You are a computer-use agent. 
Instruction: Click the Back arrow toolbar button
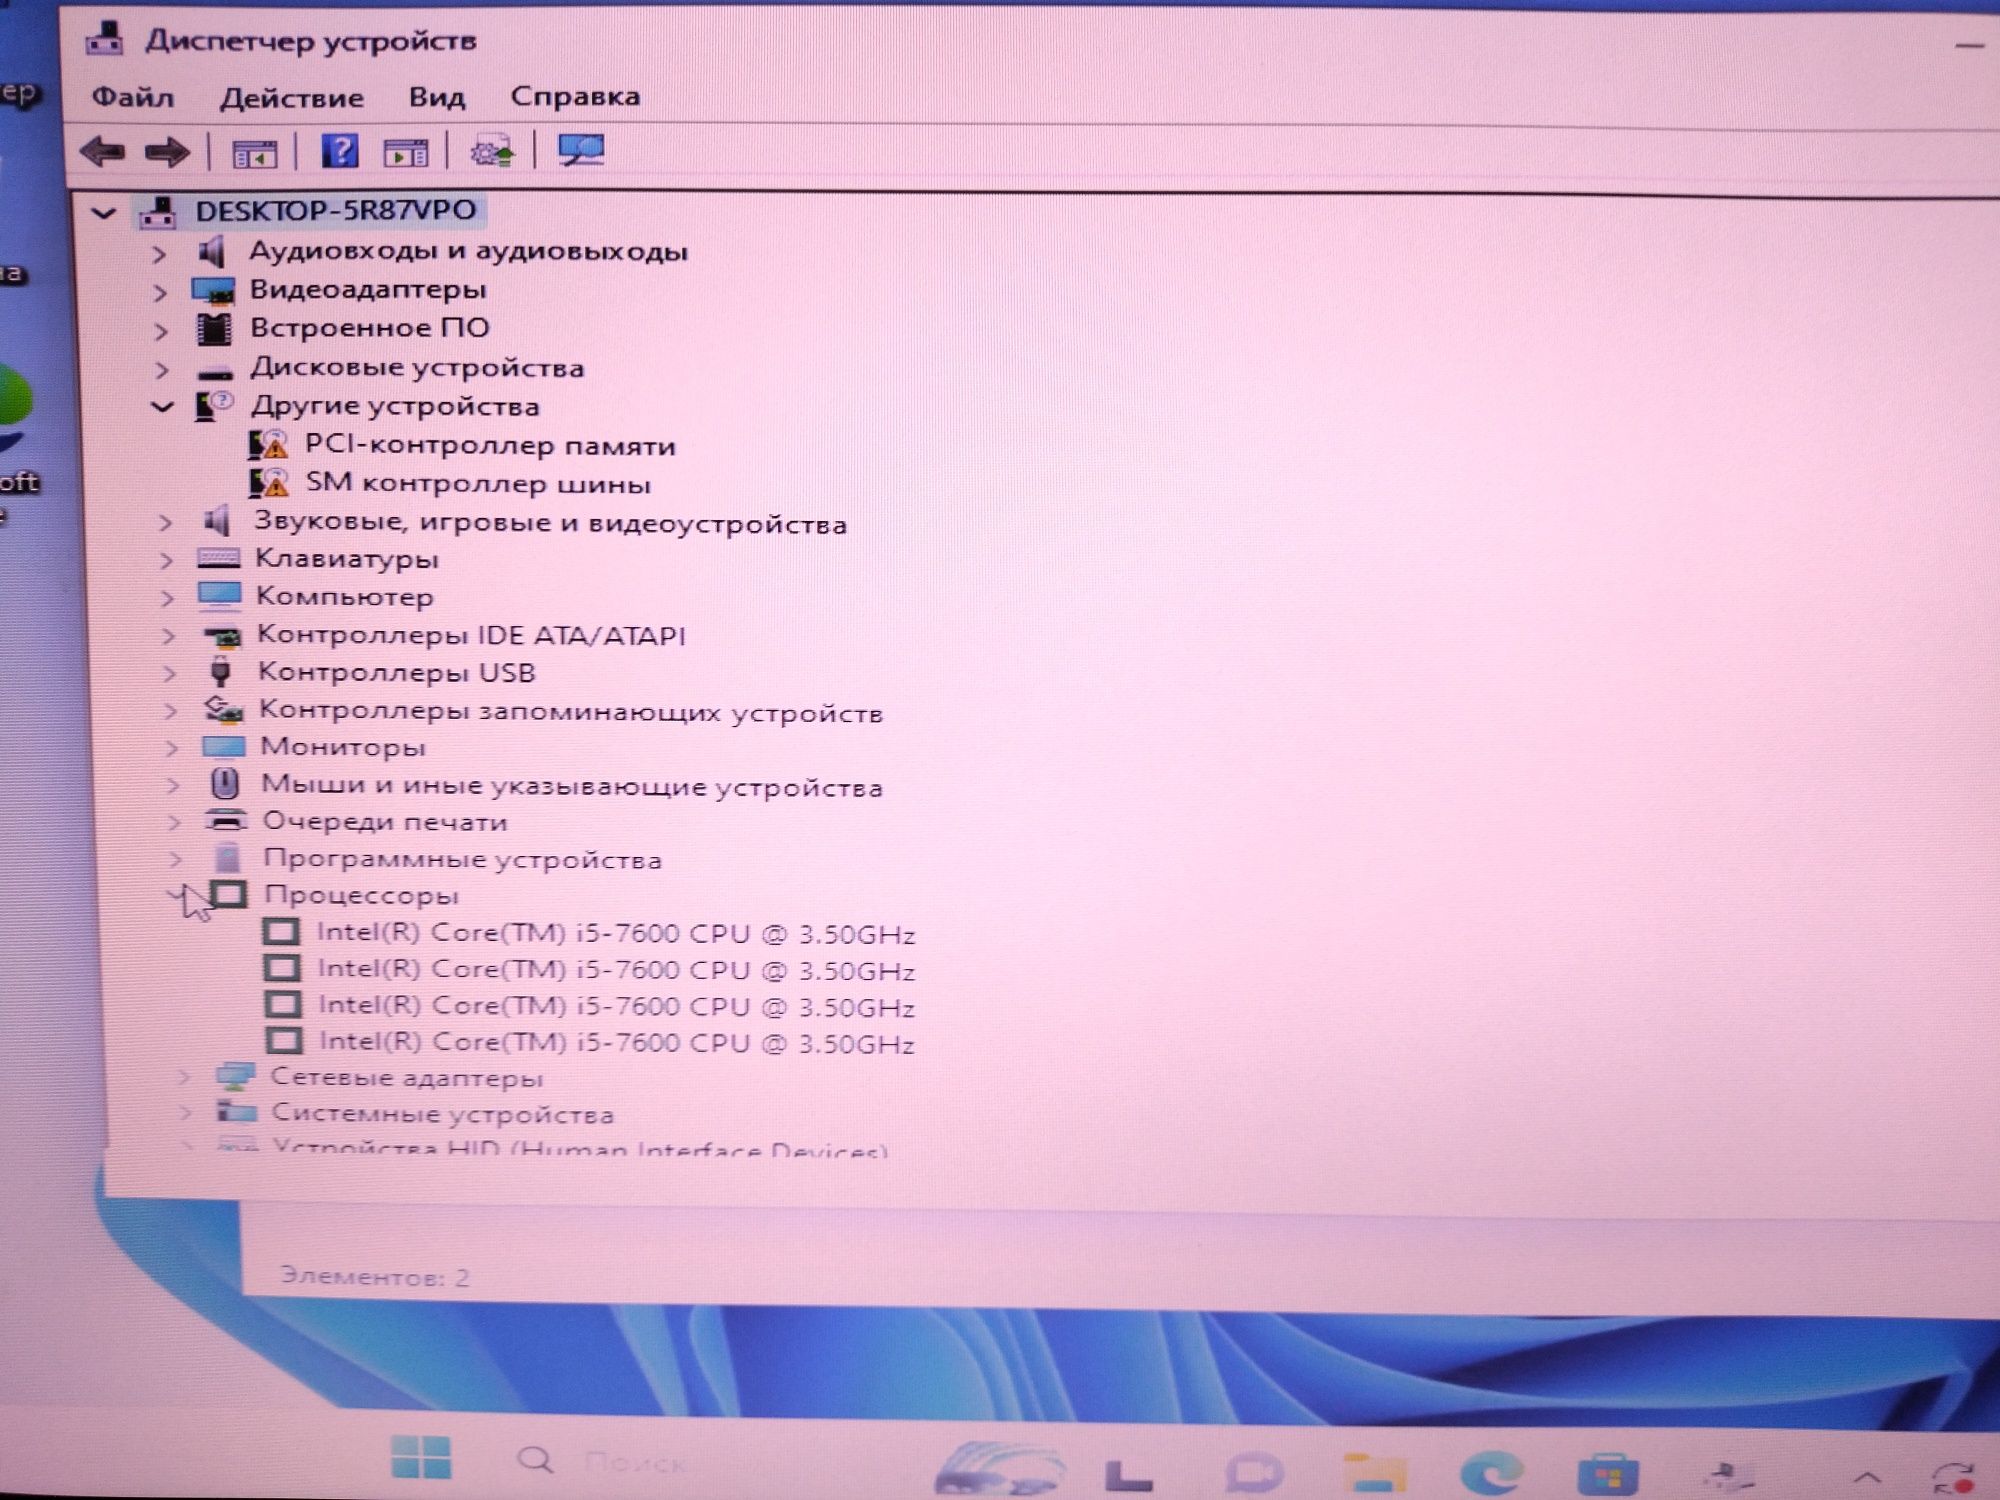click(102, 152)
